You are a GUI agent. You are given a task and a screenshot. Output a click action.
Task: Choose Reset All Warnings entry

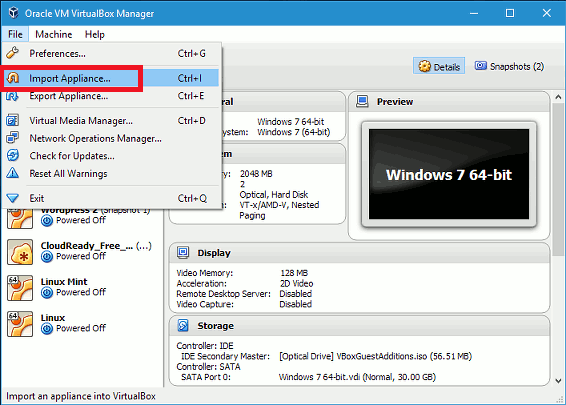coord(112,174)
